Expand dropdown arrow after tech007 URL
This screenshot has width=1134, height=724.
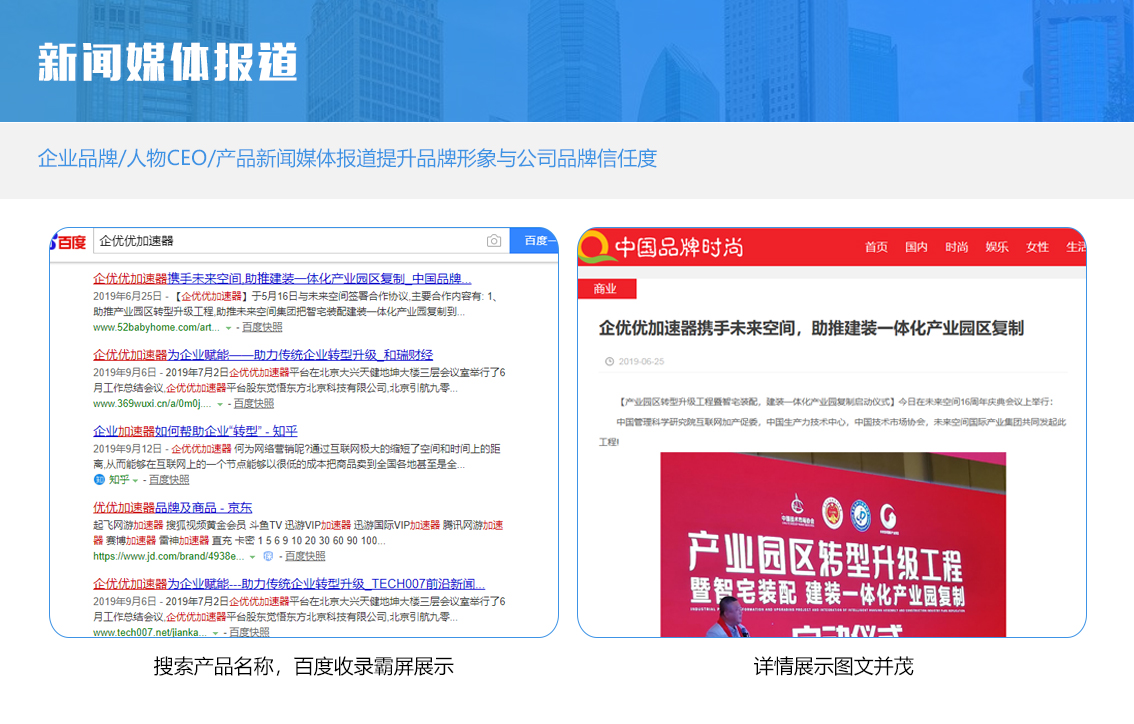[x=216, y=633]
